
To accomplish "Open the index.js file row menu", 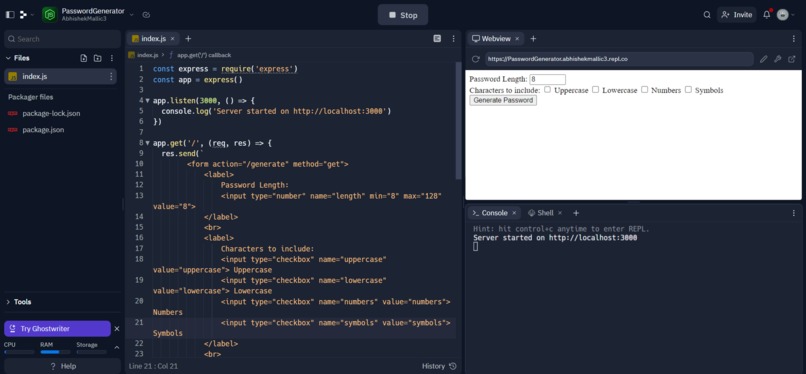I will pos(111,77).
